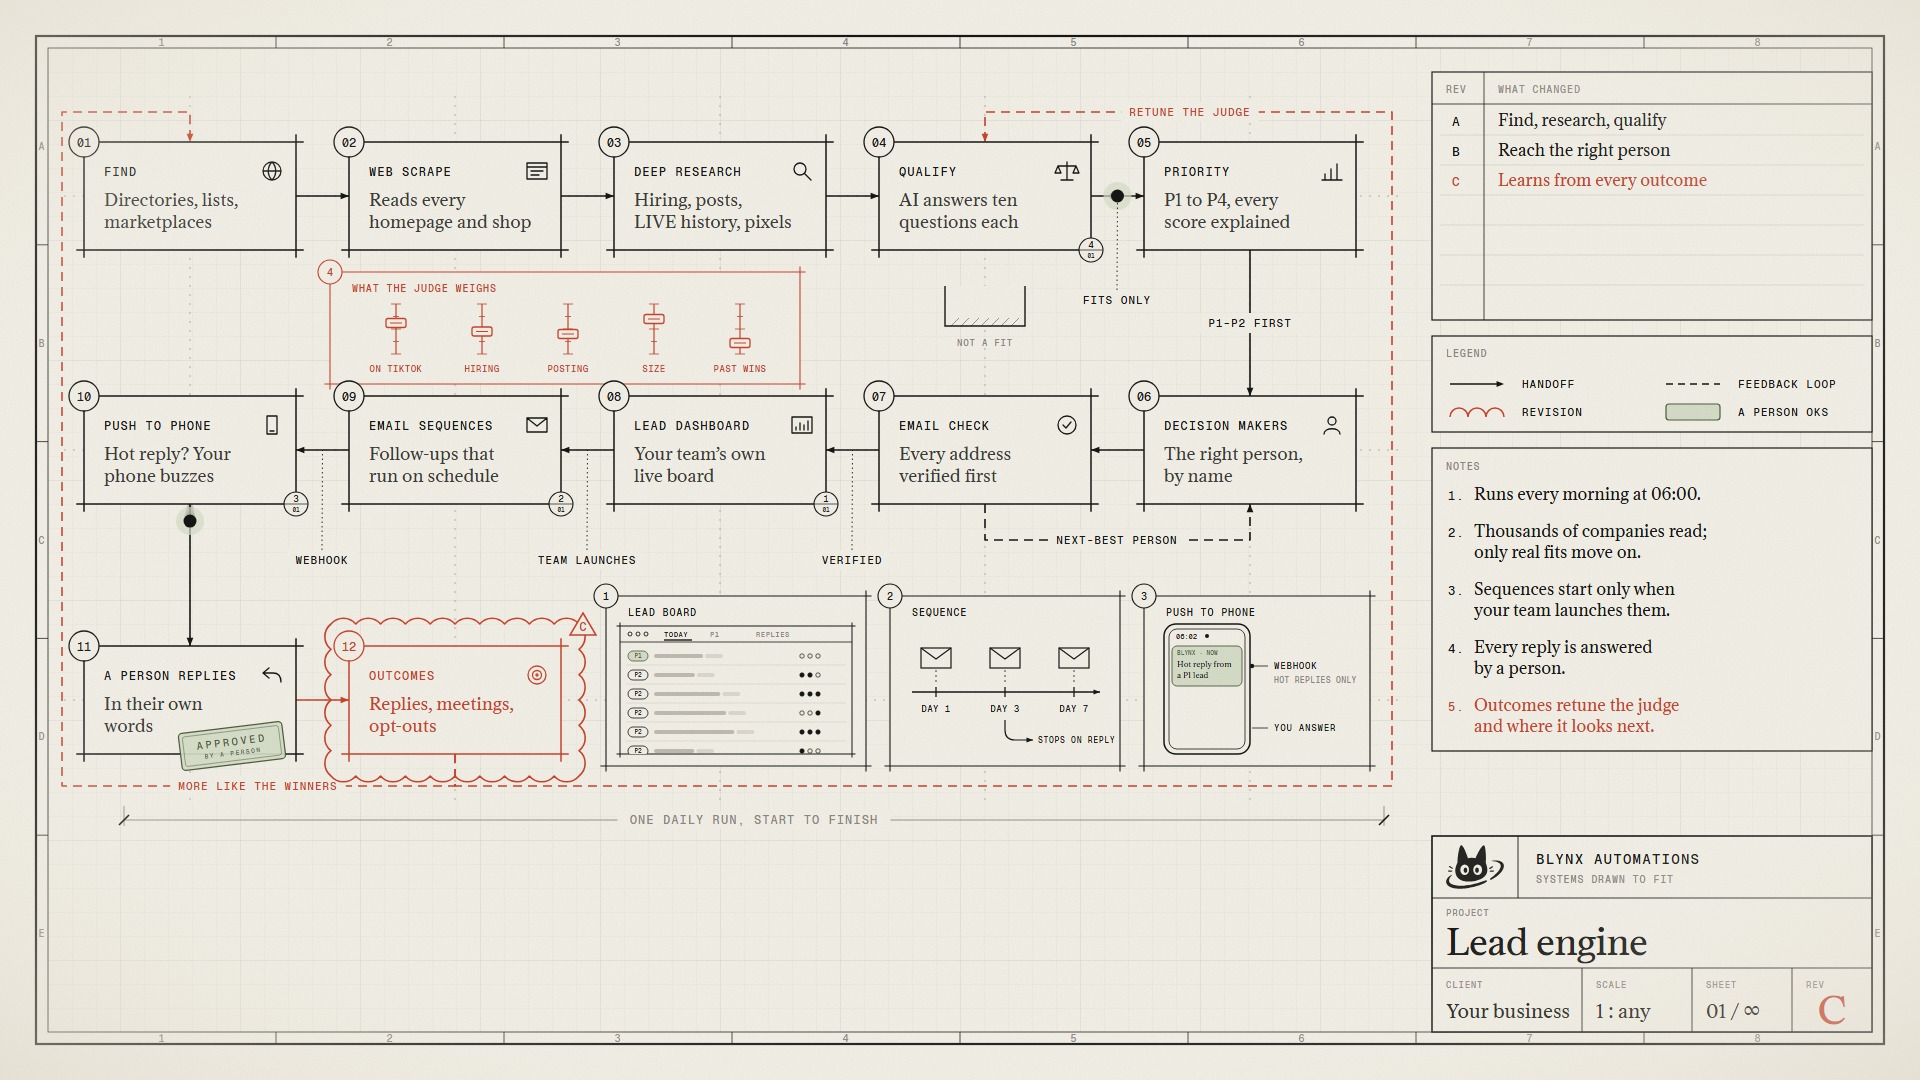
Task: Click the green A PERSON OKS legend swatch
Action: coord(1692,412)
